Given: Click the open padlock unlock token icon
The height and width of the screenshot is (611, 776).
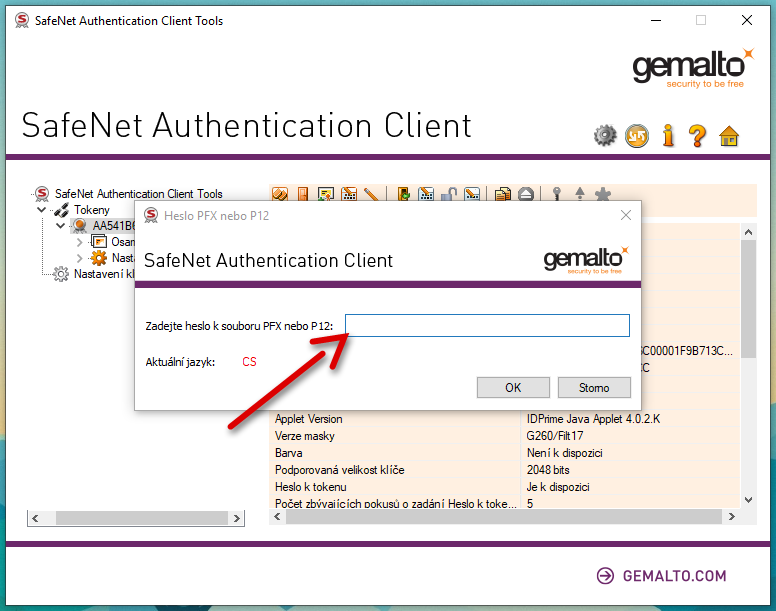Looking at the screenshot, I should click(449, 194).
